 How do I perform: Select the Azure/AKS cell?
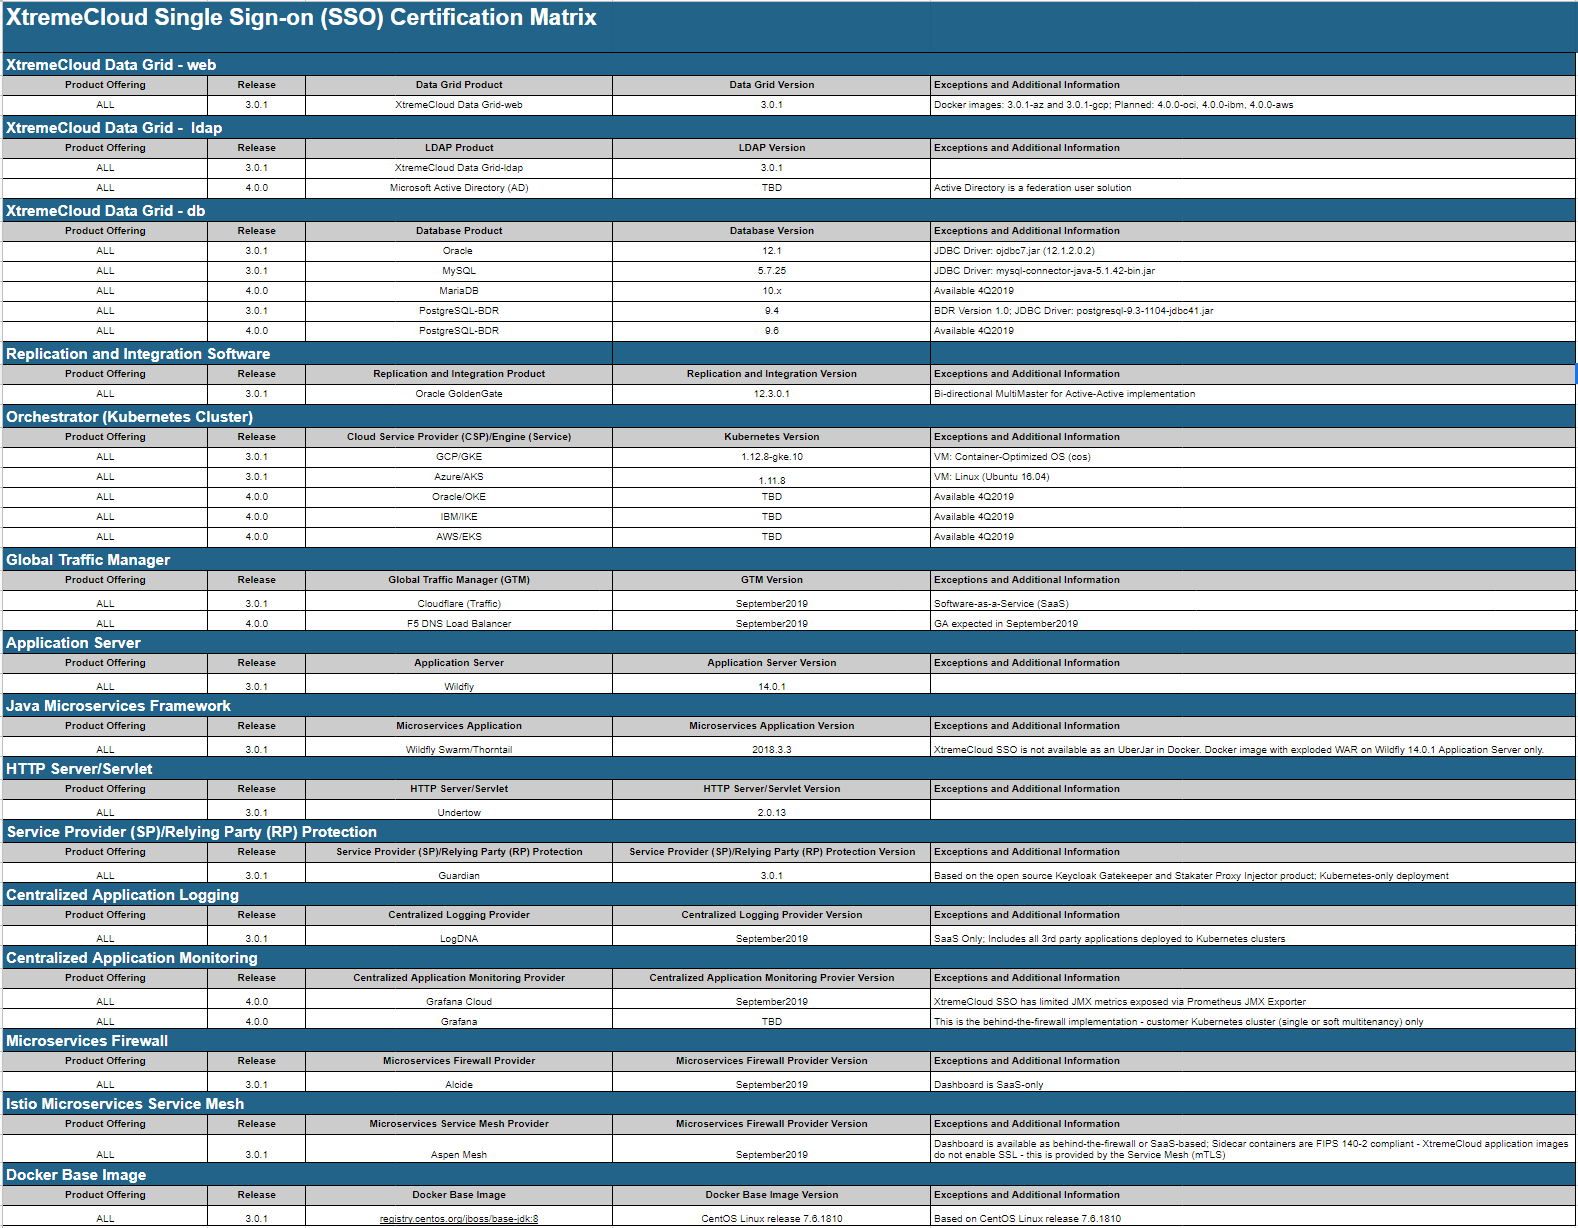[459, 477]
